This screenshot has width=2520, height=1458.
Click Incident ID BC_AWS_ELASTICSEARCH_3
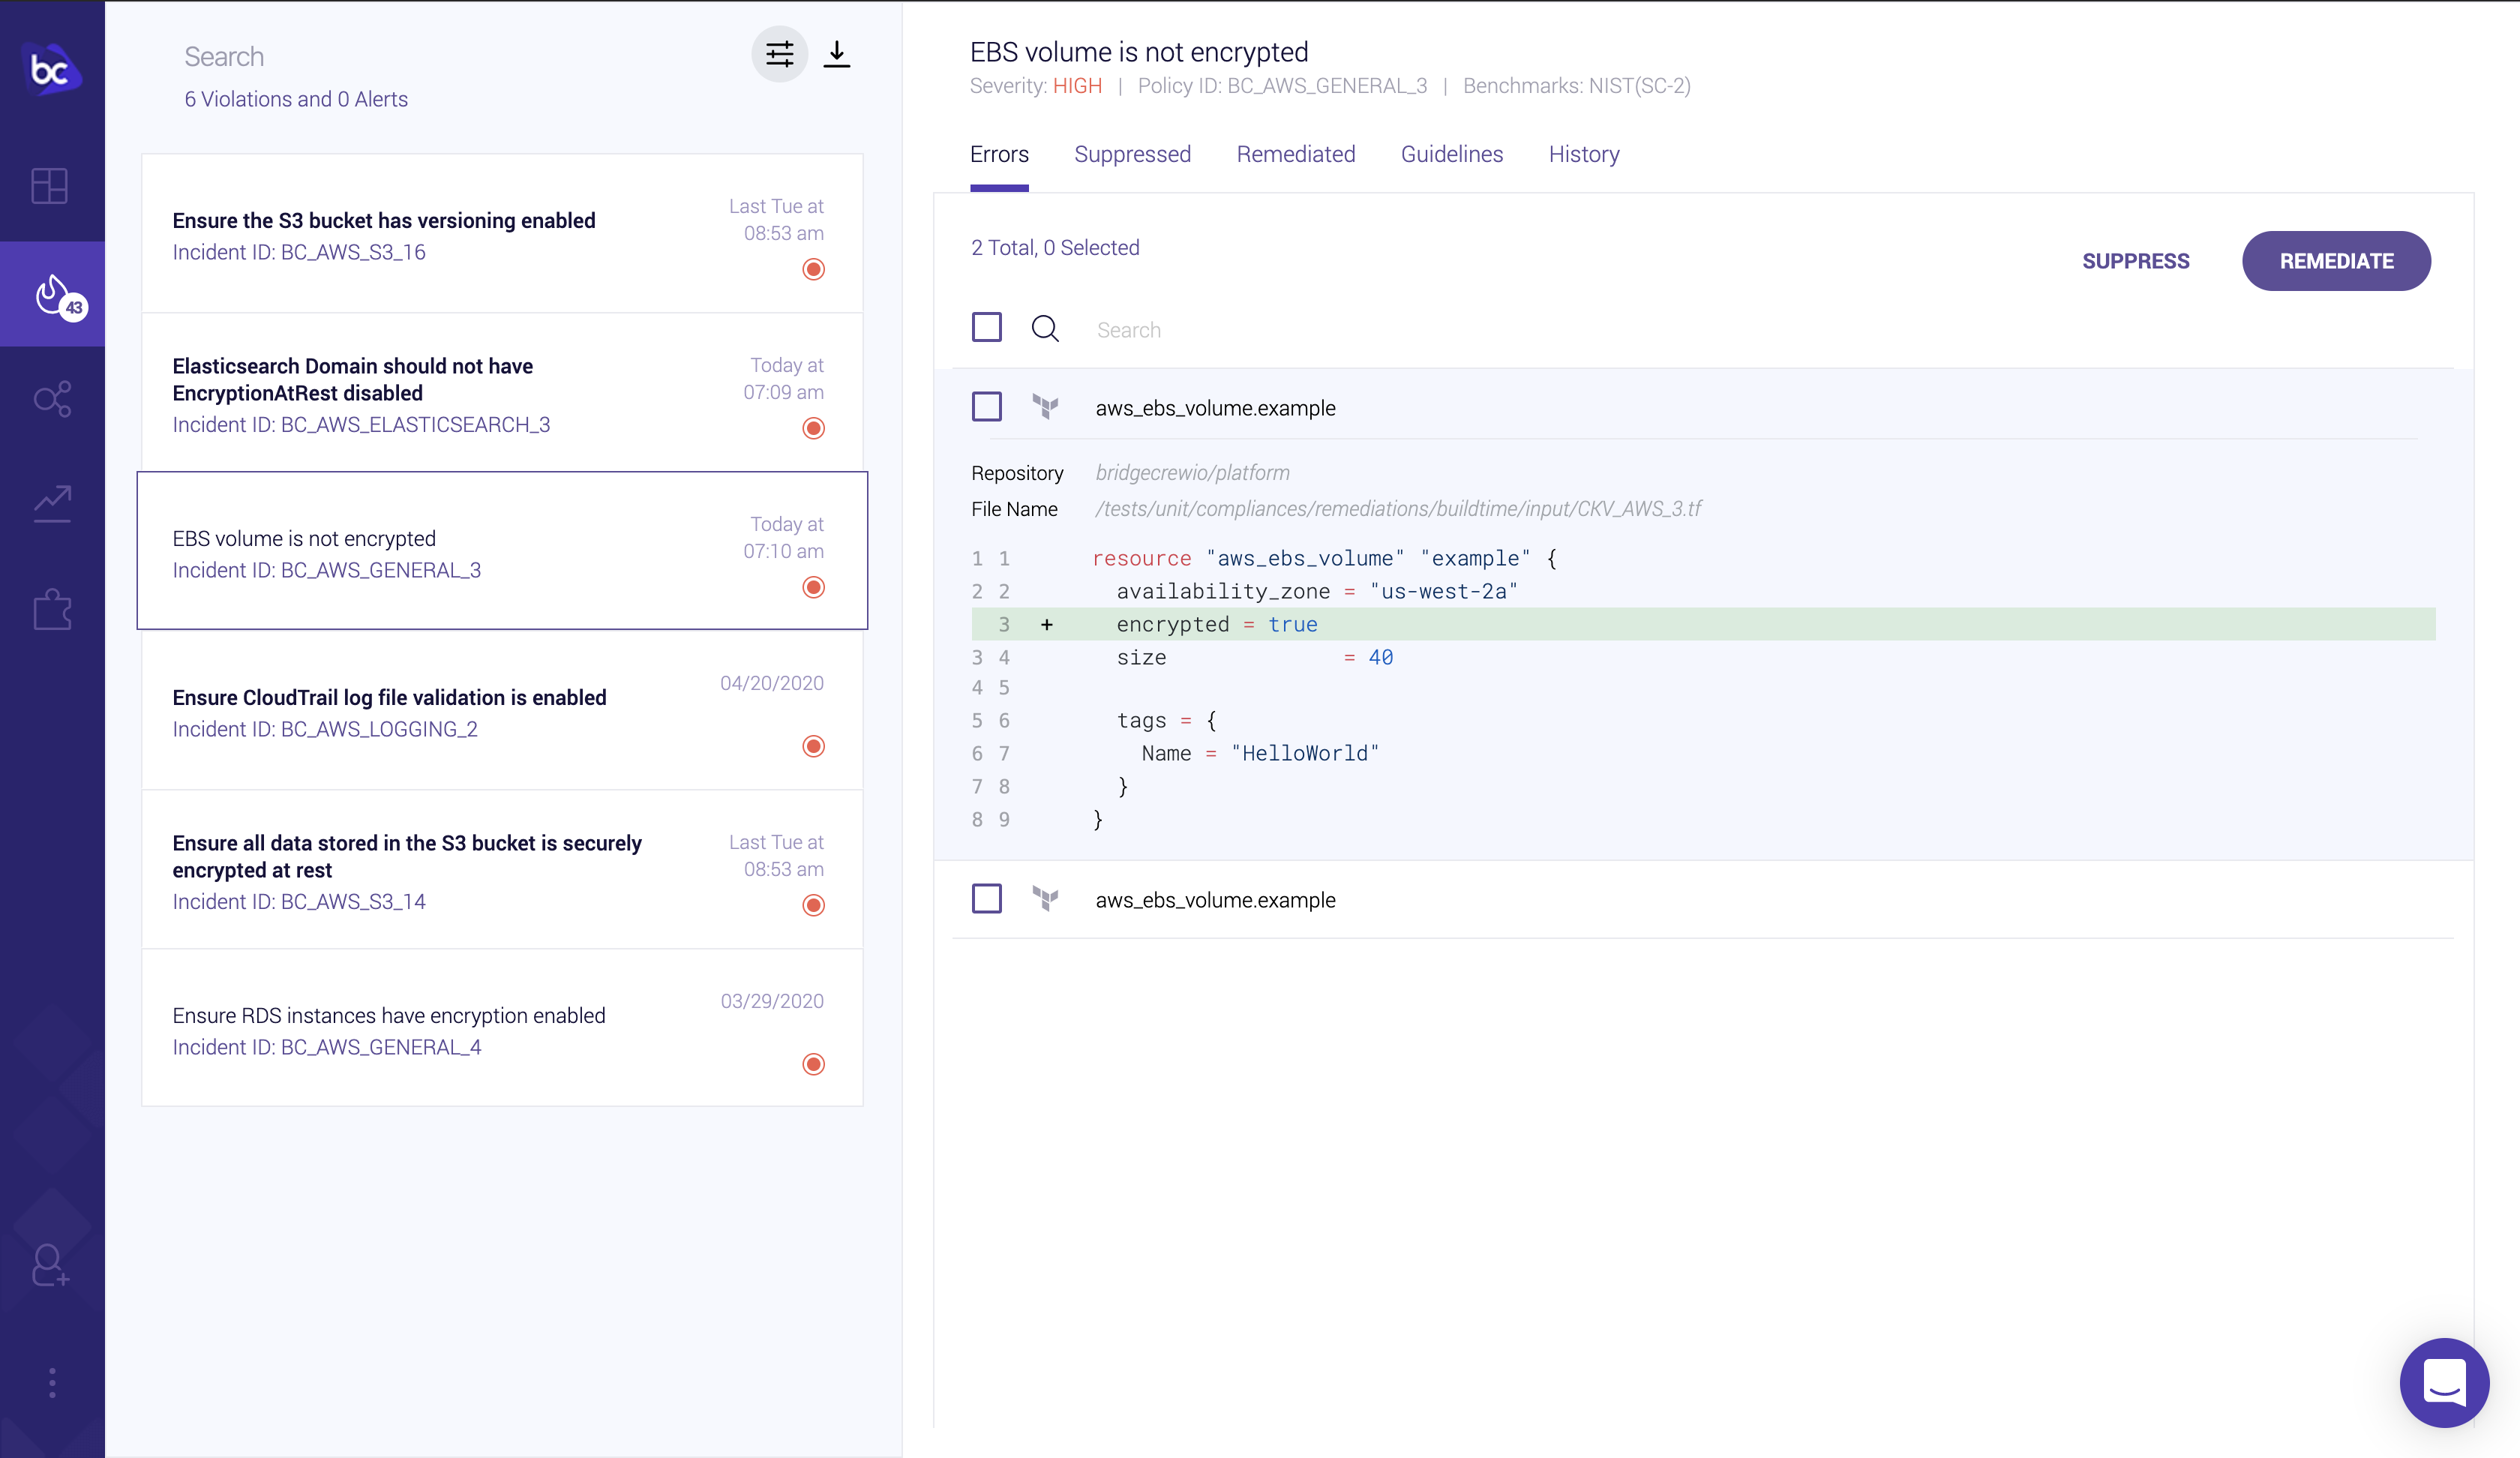click(x=361, y=424)
